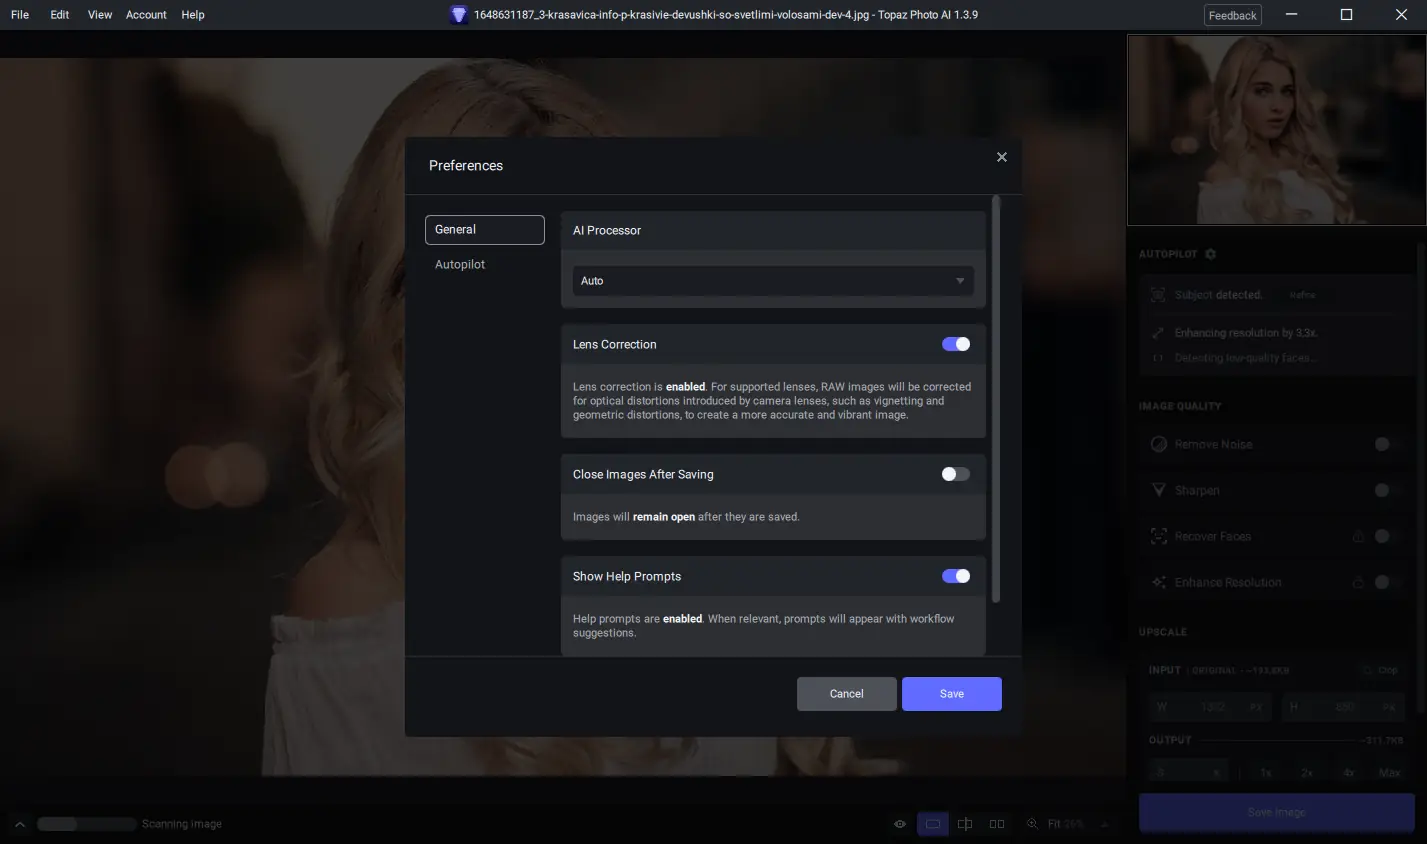Toggle the Close Images After Saving switch
The width and height of the screenshot is (1427, 844).
[x=956, y=474]
